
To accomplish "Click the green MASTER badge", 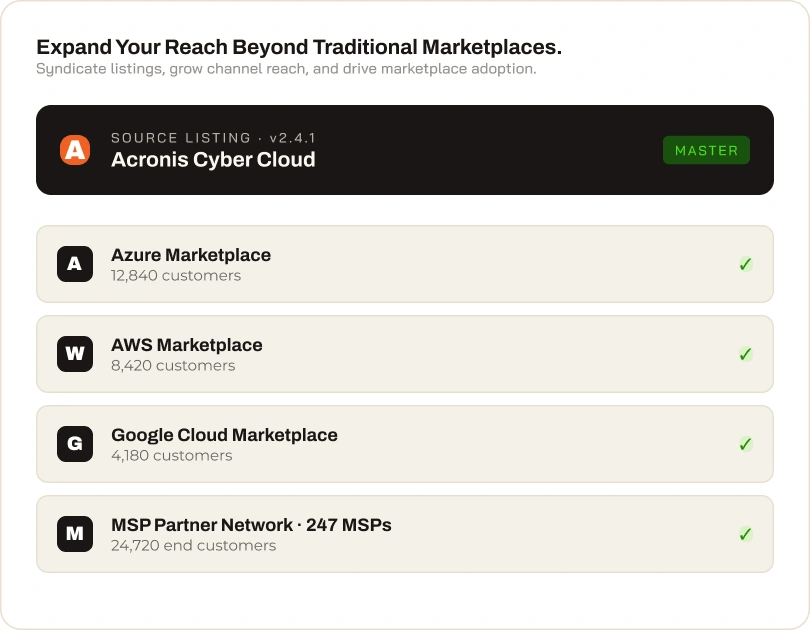I will click(x=706, y=150).
